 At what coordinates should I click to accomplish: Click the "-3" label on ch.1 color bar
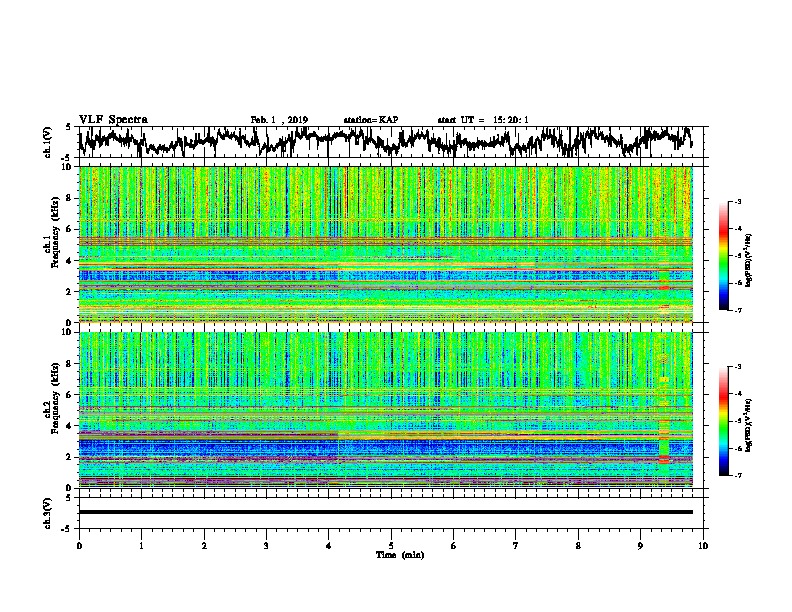[x=737, y=201]
